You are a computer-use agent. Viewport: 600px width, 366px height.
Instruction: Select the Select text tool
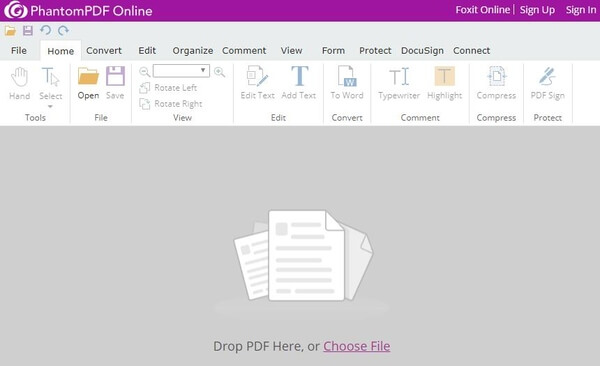point(51,84)
